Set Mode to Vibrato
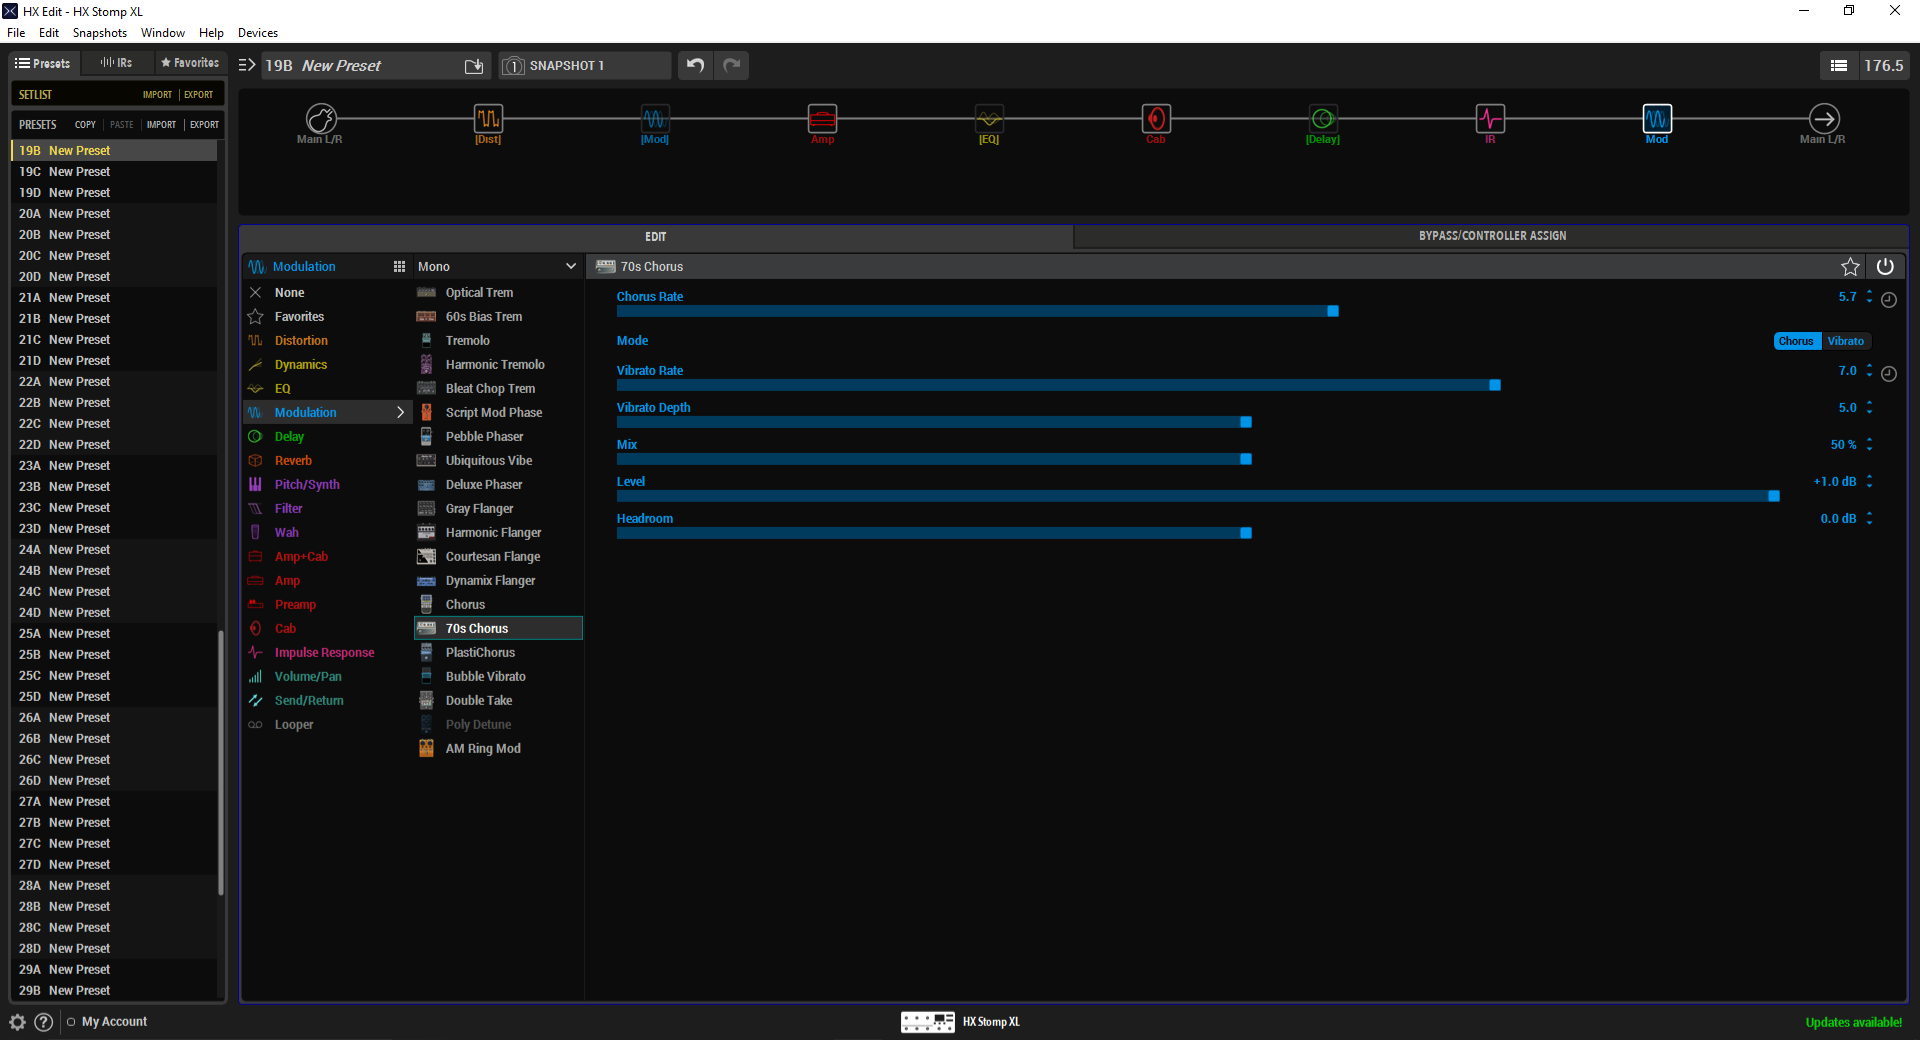Image resolution: width=1920 pixels, height=1040 pixels. tap(1846, 341)
